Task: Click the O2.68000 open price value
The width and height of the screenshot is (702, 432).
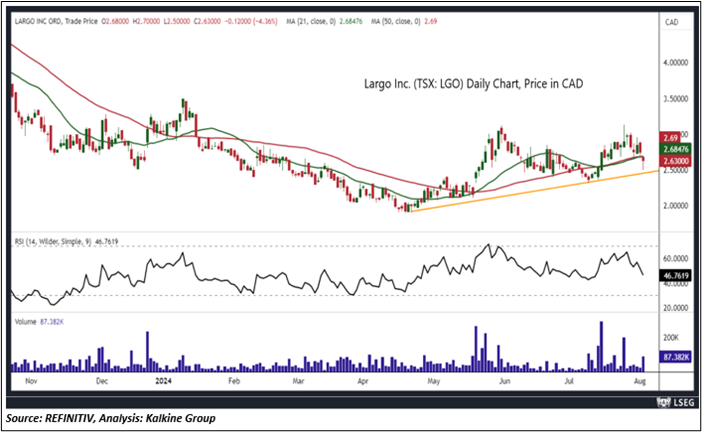Action: 115,21
